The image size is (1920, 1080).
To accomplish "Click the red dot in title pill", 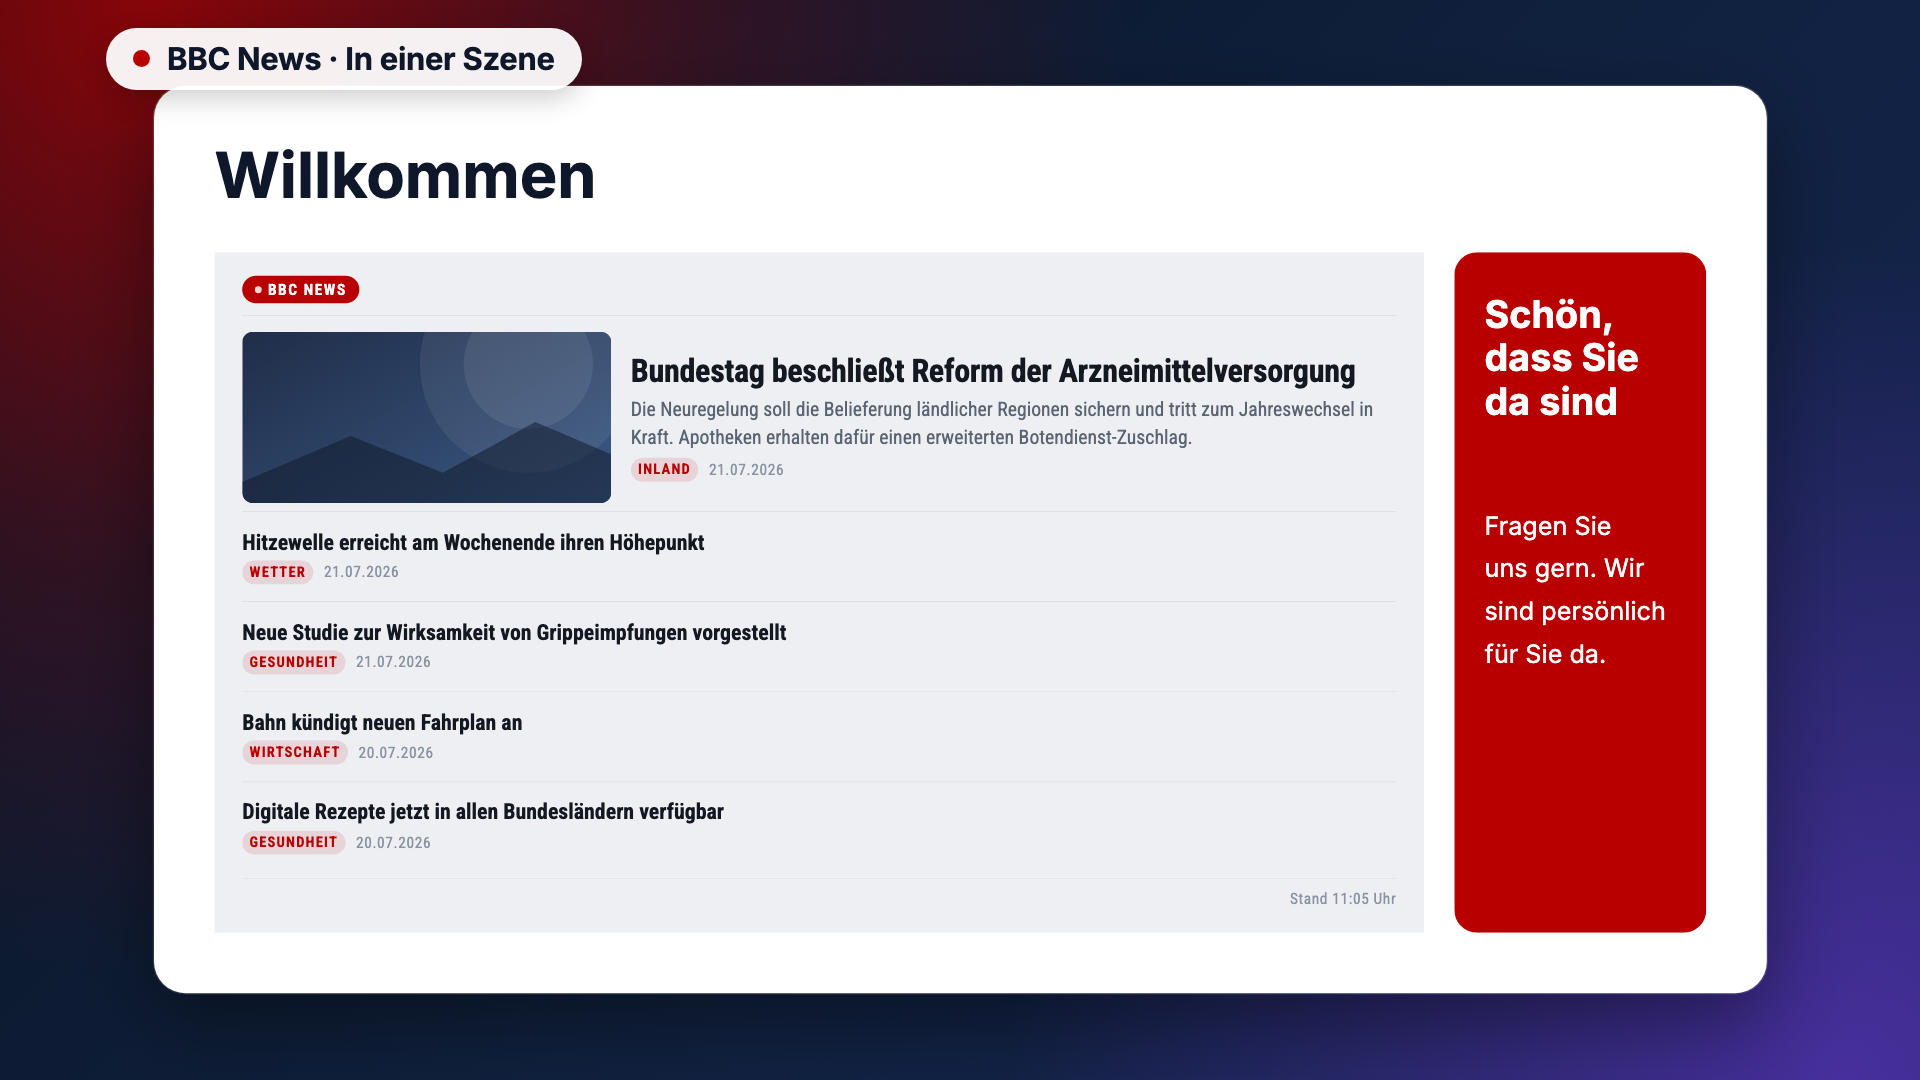I will pyautogui.click(x=142, y=59).
